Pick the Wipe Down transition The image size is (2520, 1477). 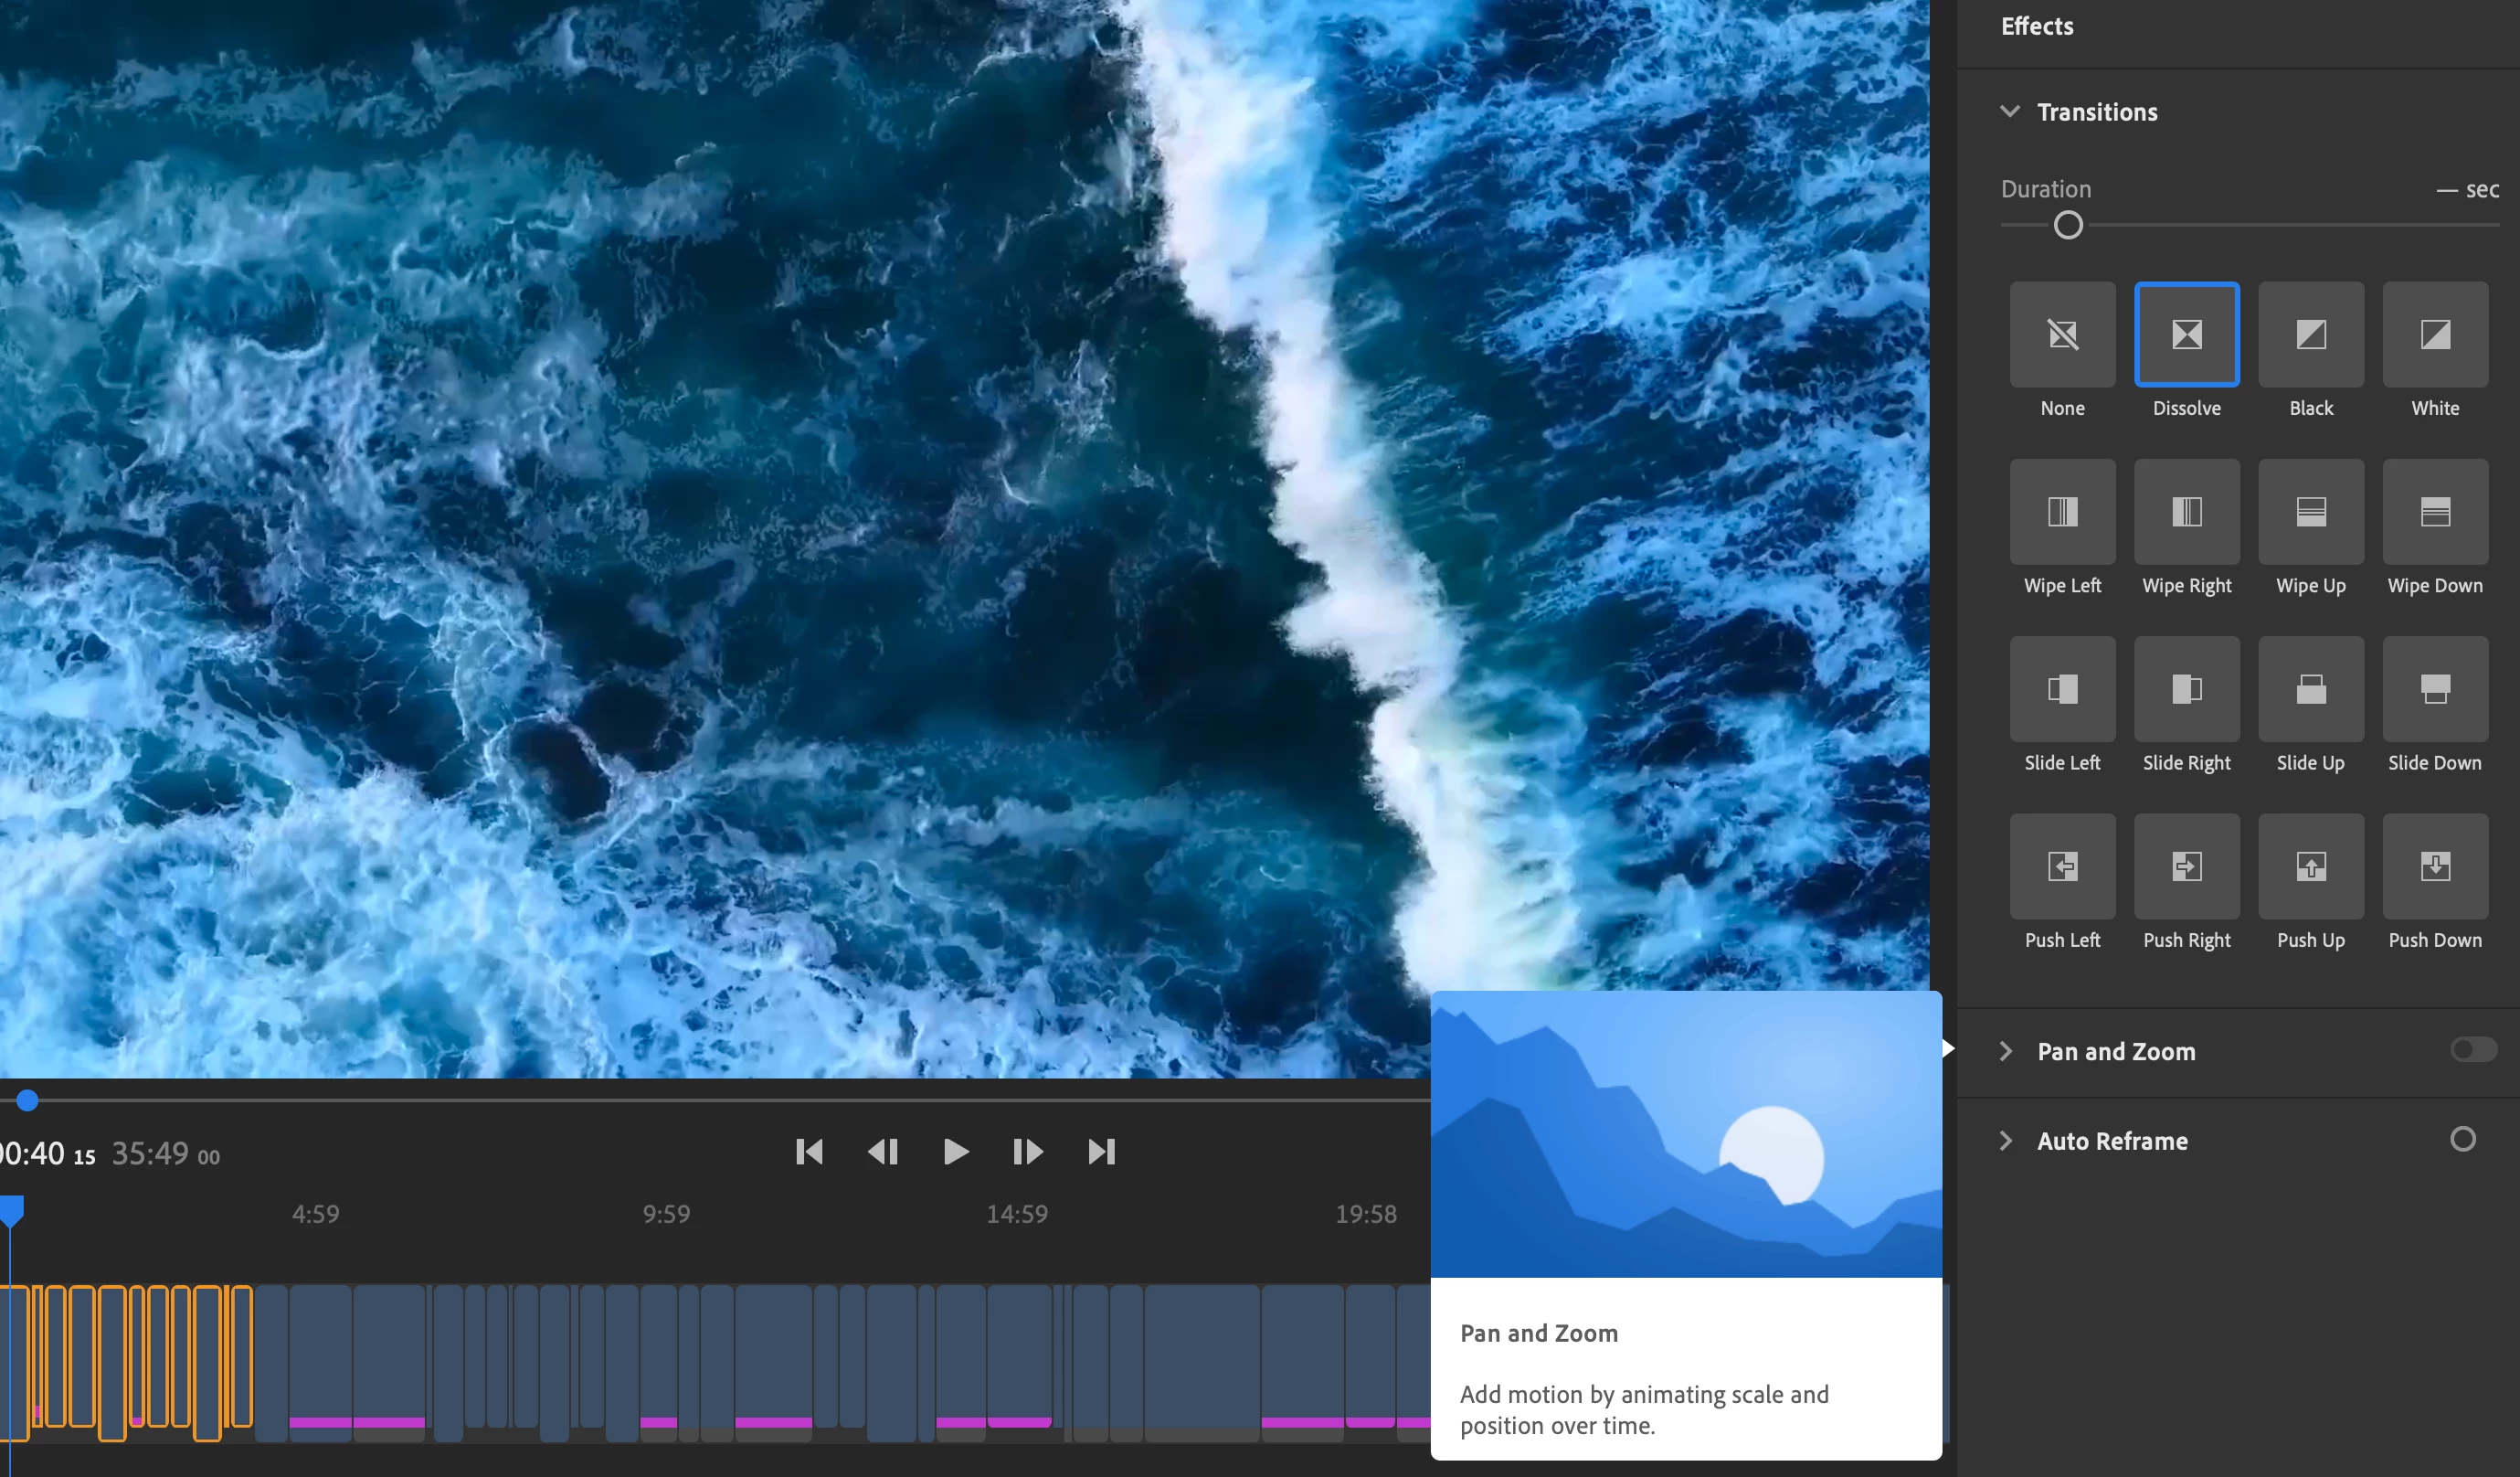(x=2434, y=512)
